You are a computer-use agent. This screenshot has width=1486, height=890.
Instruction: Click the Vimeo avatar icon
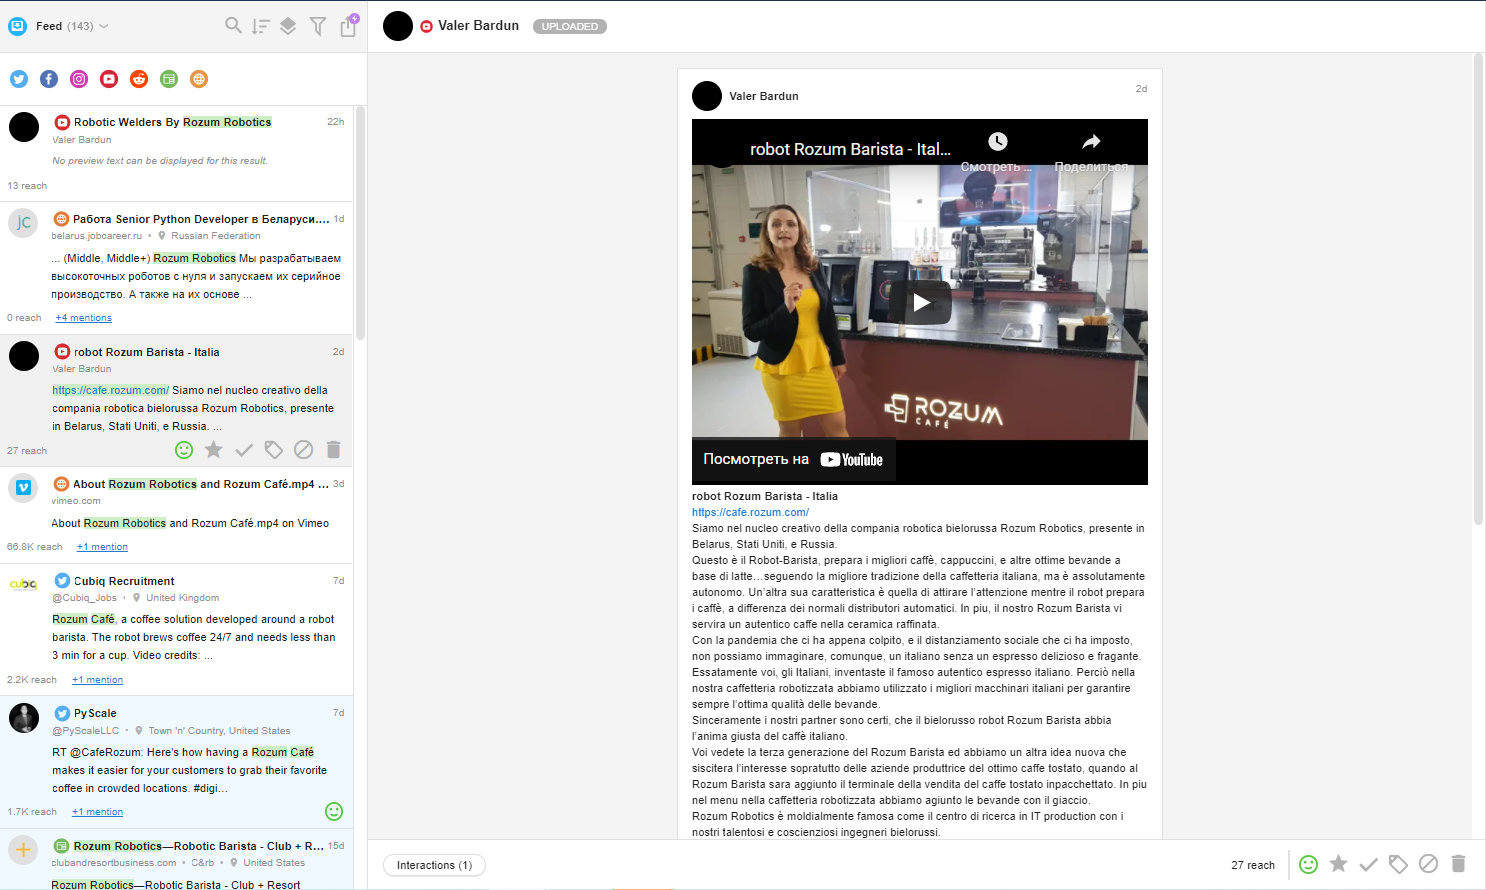pyautogui.click(x=23, y=487)
